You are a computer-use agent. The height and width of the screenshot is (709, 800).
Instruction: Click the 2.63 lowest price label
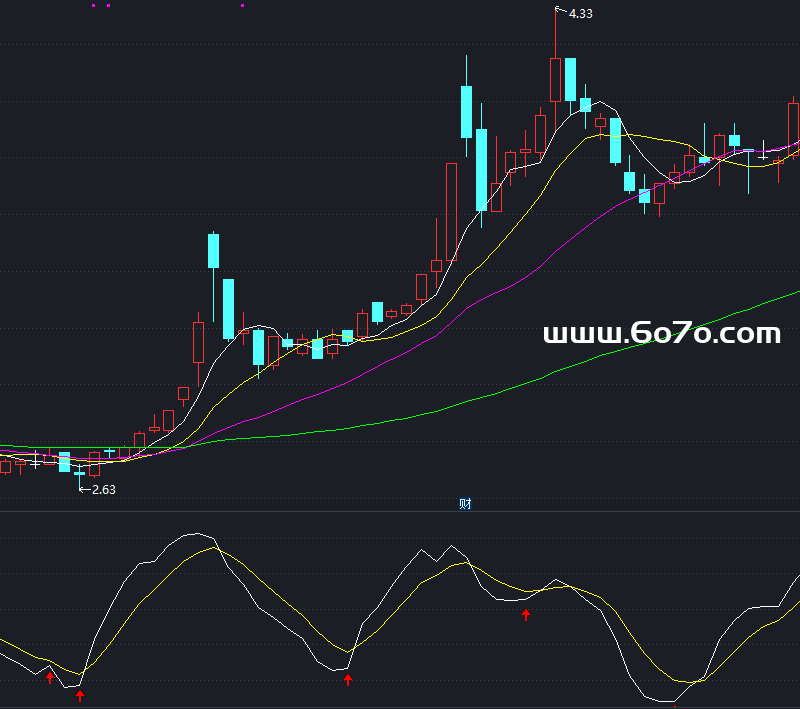[104, 490]
